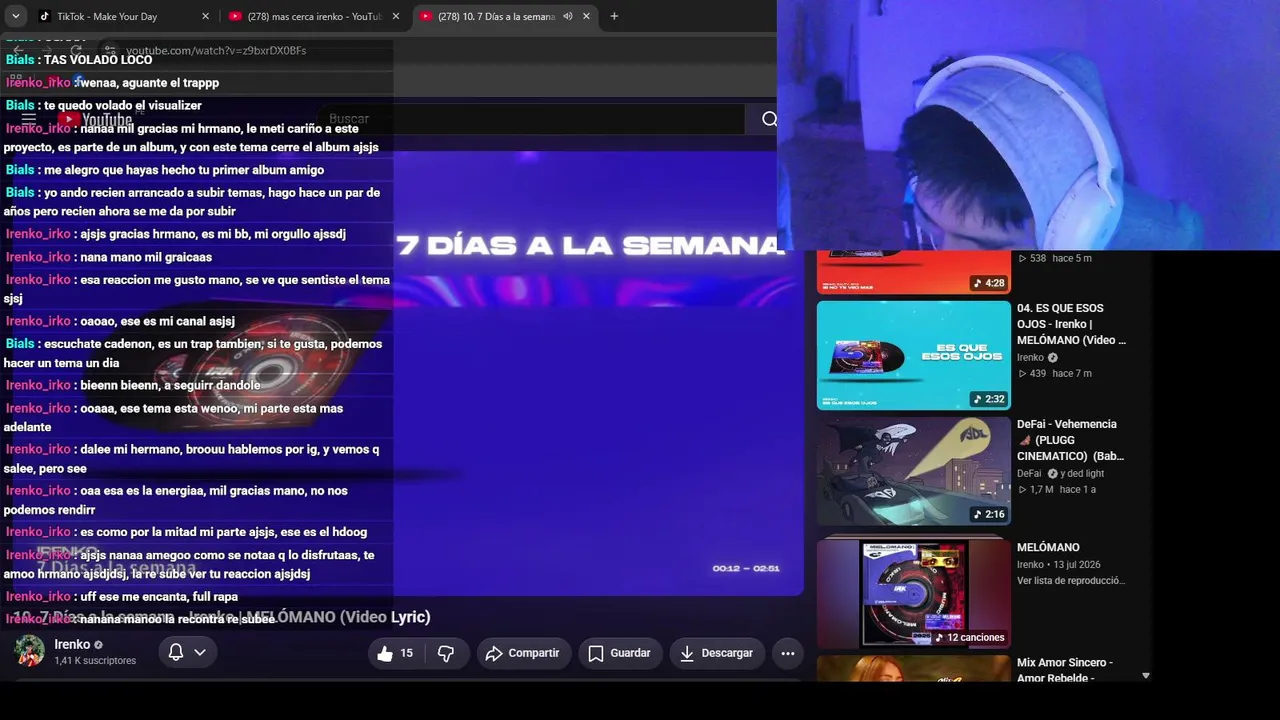Expand the notification options chevron

tap(200, 652)
